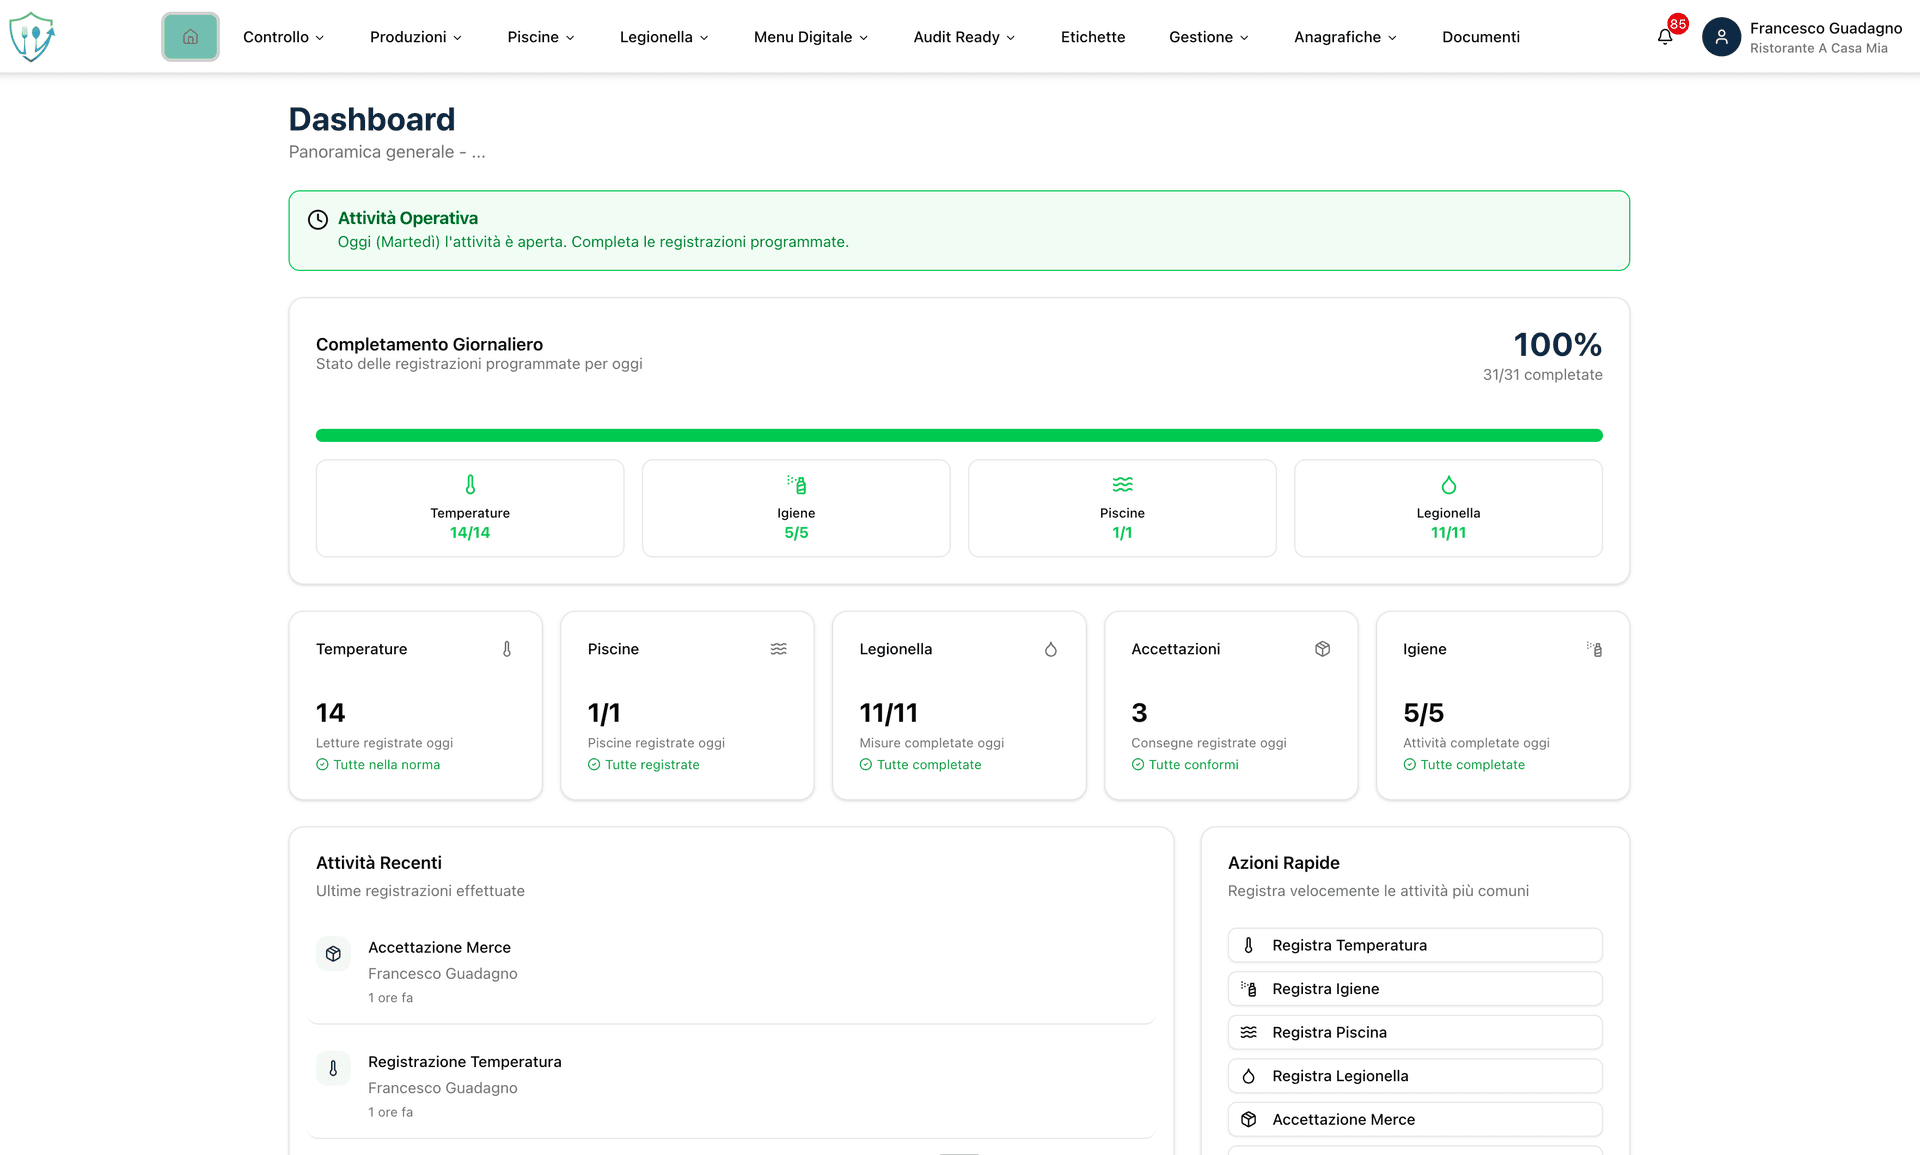Click the app logo in the top left corner
The image size is (1920, 1155).
[32, 36]
